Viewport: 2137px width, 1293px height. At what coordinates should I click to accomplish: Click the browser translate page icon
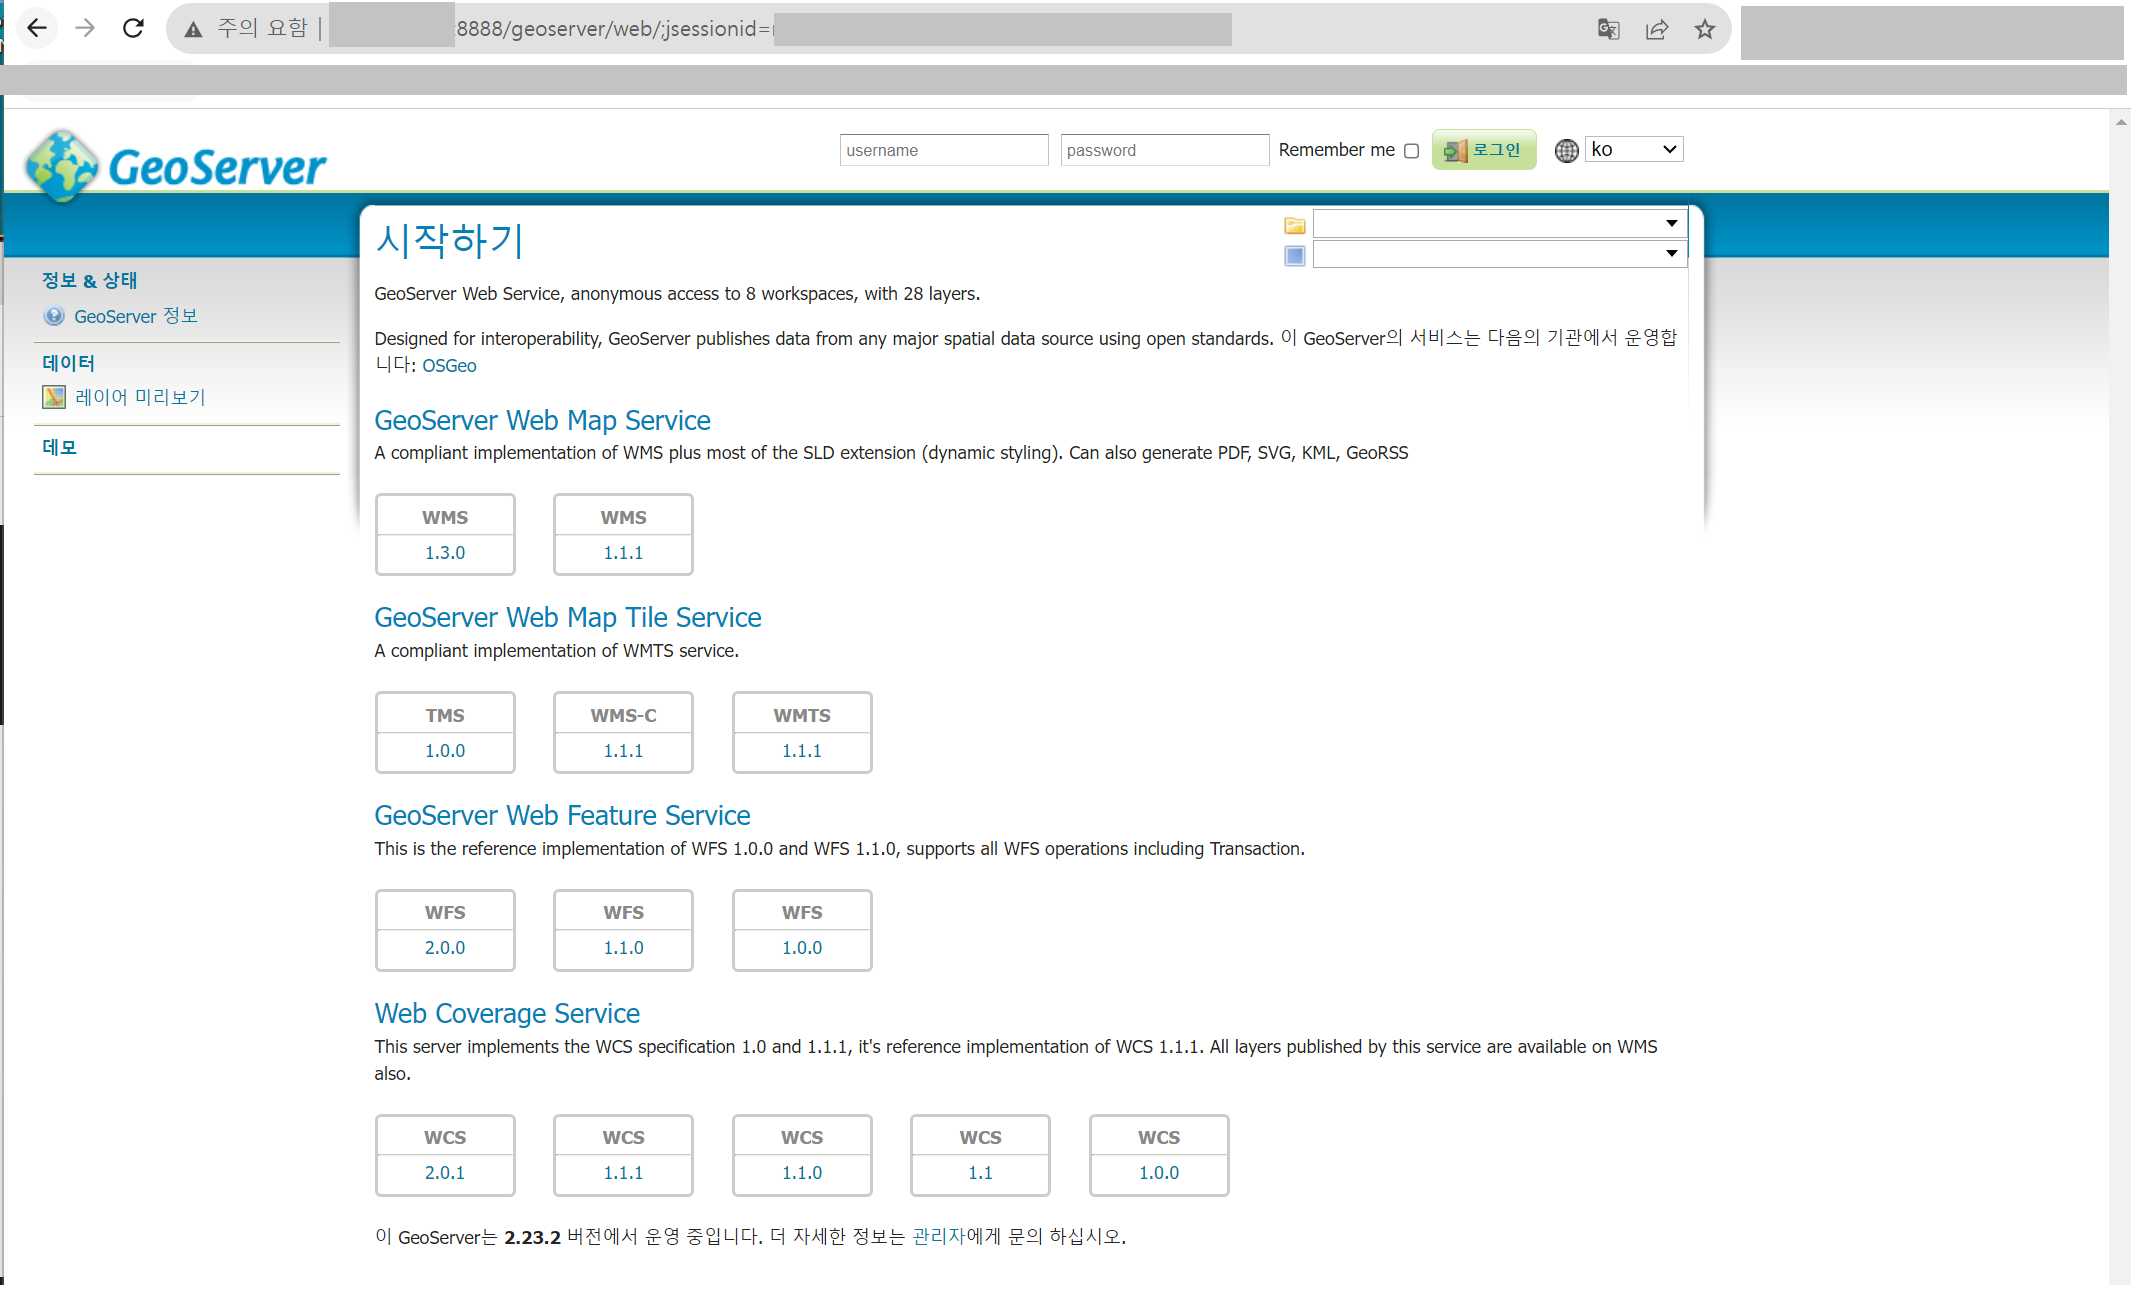[1608, 29]
